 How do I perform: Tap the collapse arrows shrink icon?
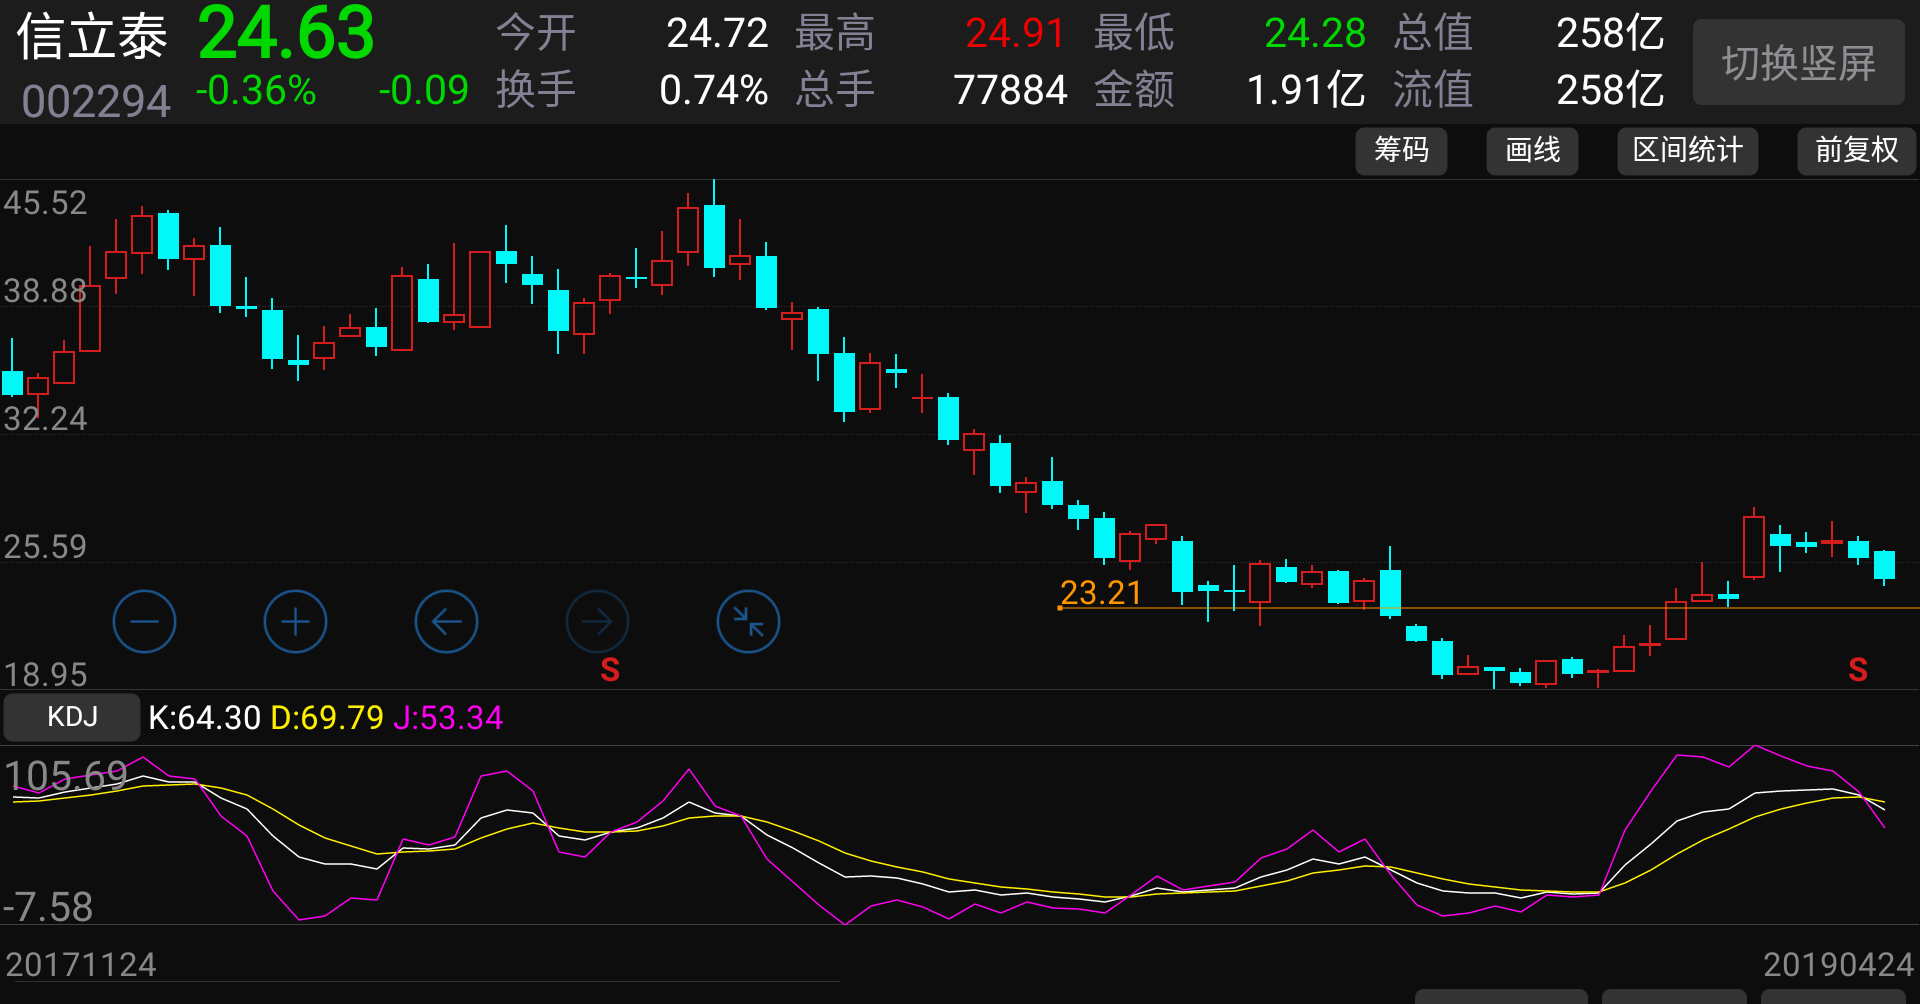(748, 622)
